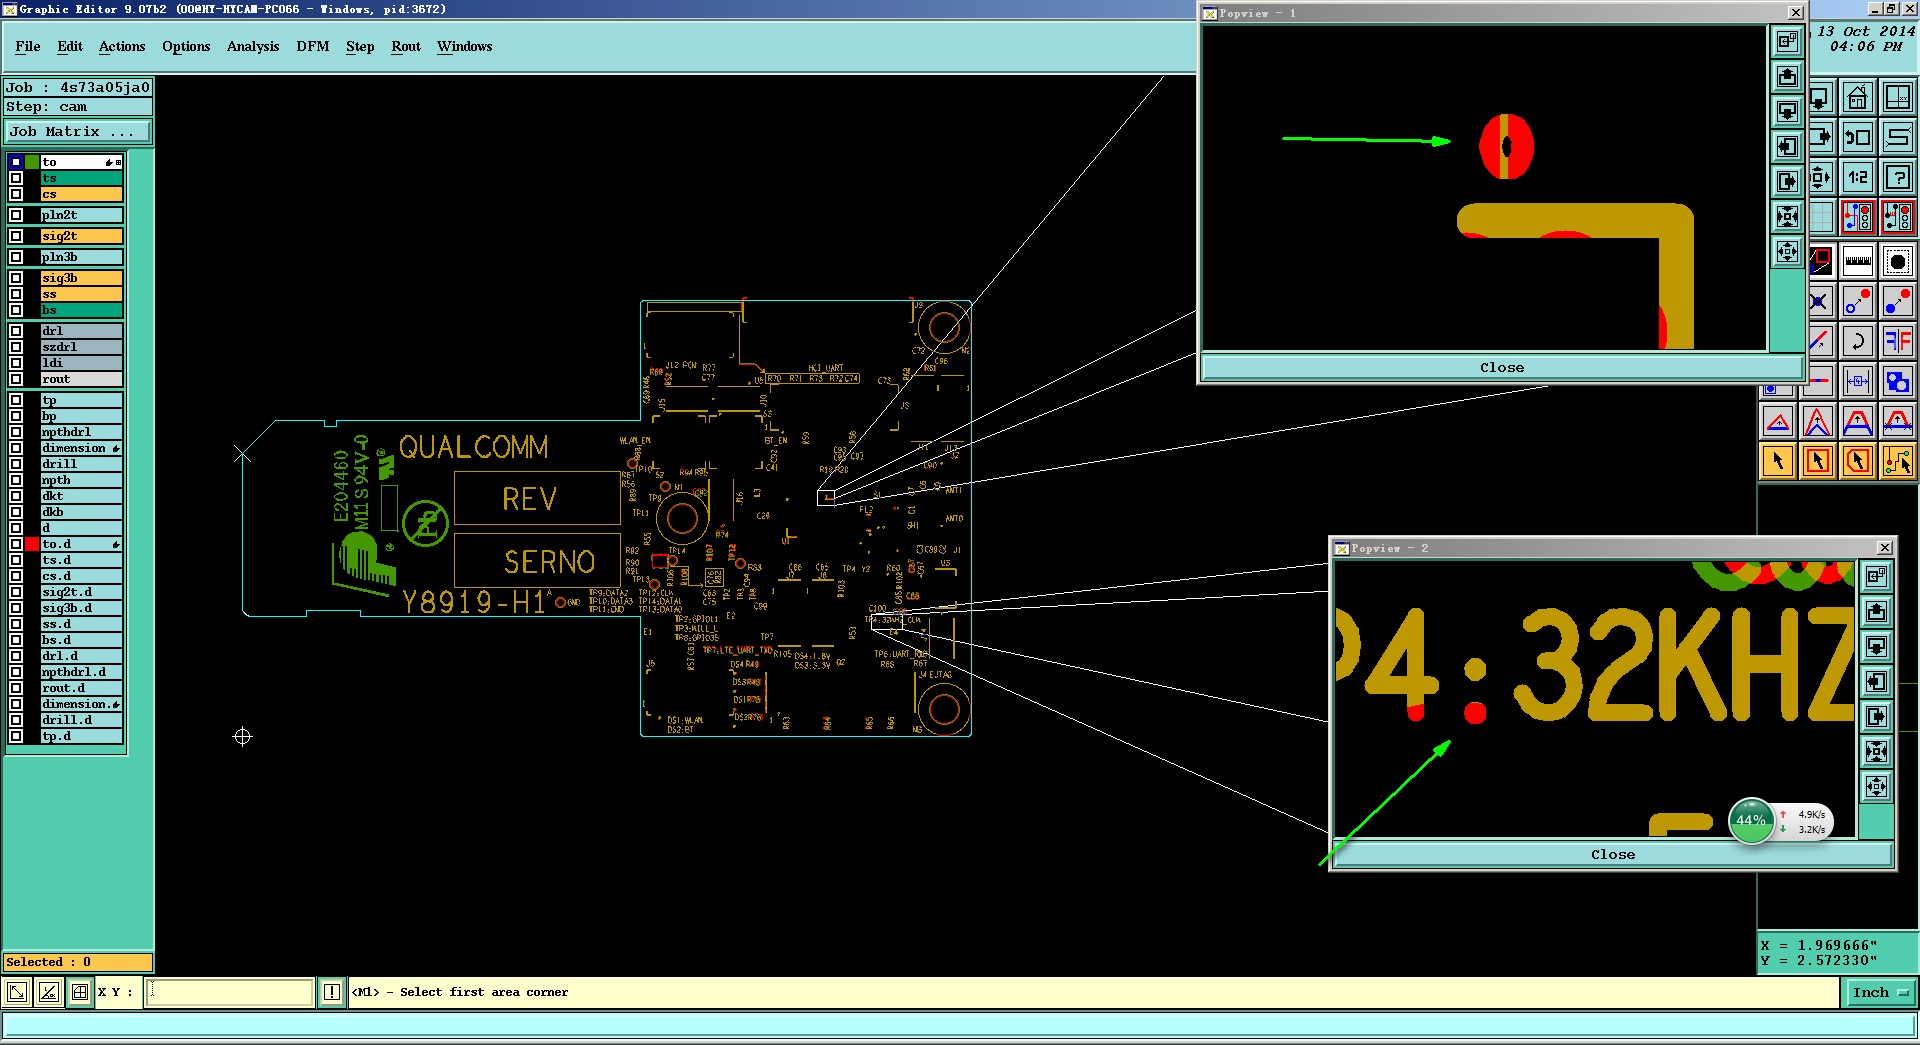Click the dimension arrows icon

tap(1857, 381)
